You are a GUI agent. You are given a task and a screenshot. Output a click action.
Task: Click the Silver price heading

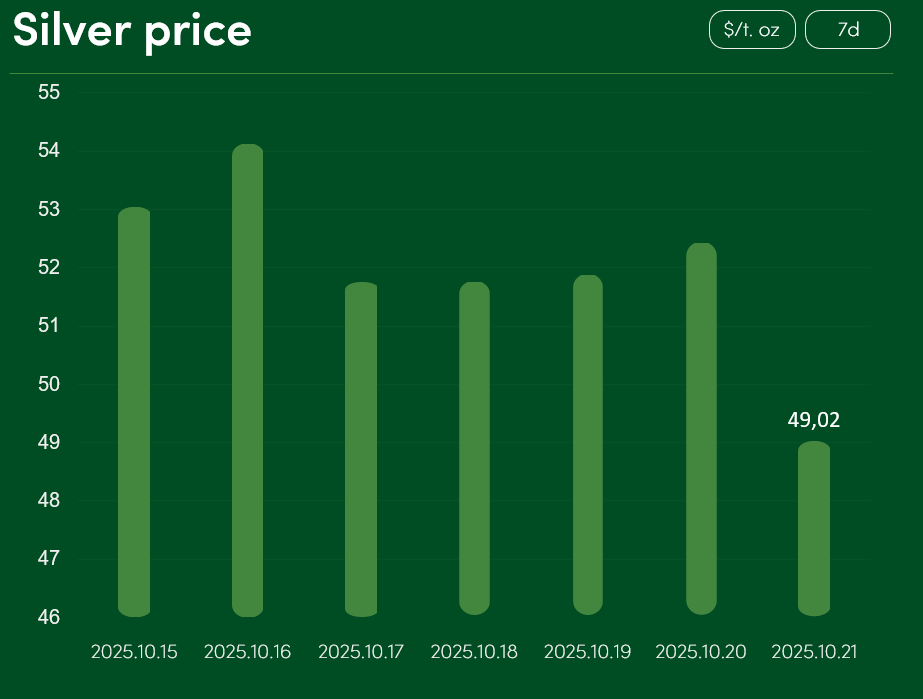[x=132, y=31]
